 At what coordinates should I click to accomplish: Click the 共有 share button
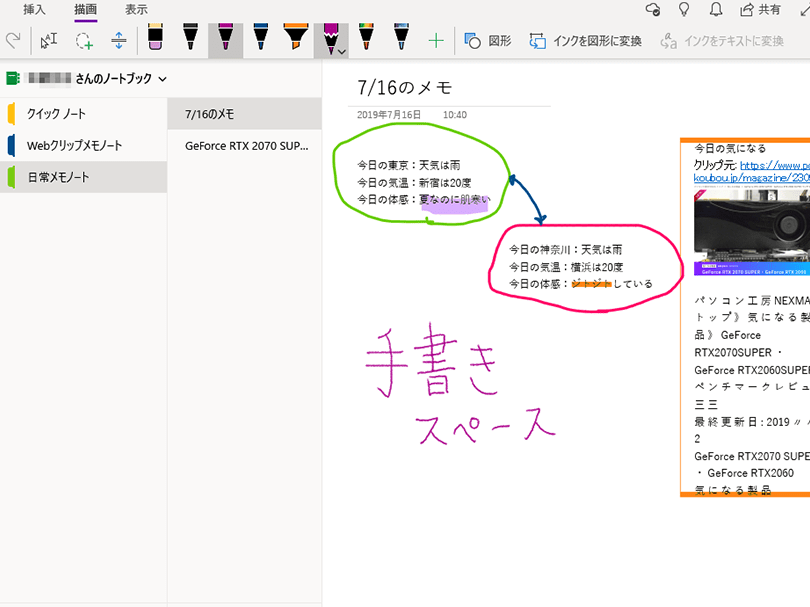[x=761, y=9]
